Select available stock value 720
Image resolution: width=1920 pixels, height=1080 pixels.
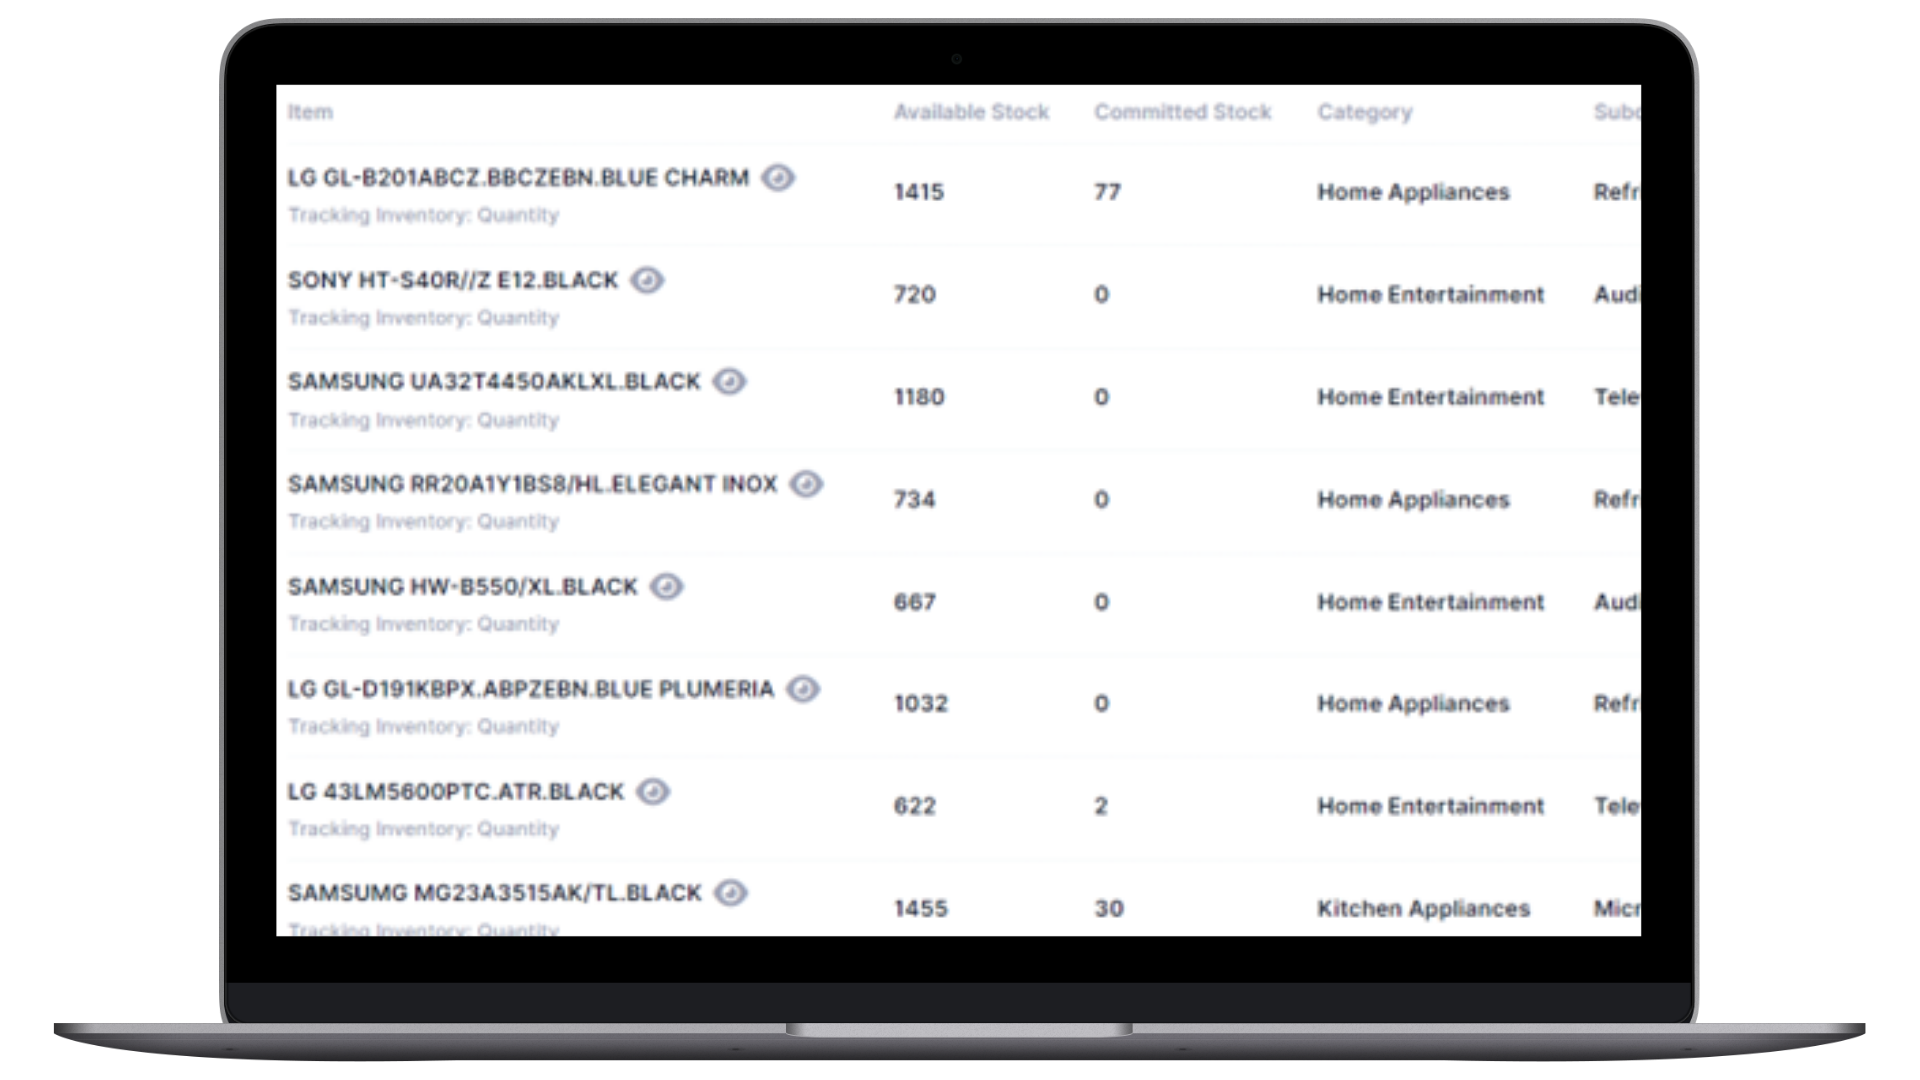[x=915, y=295]
